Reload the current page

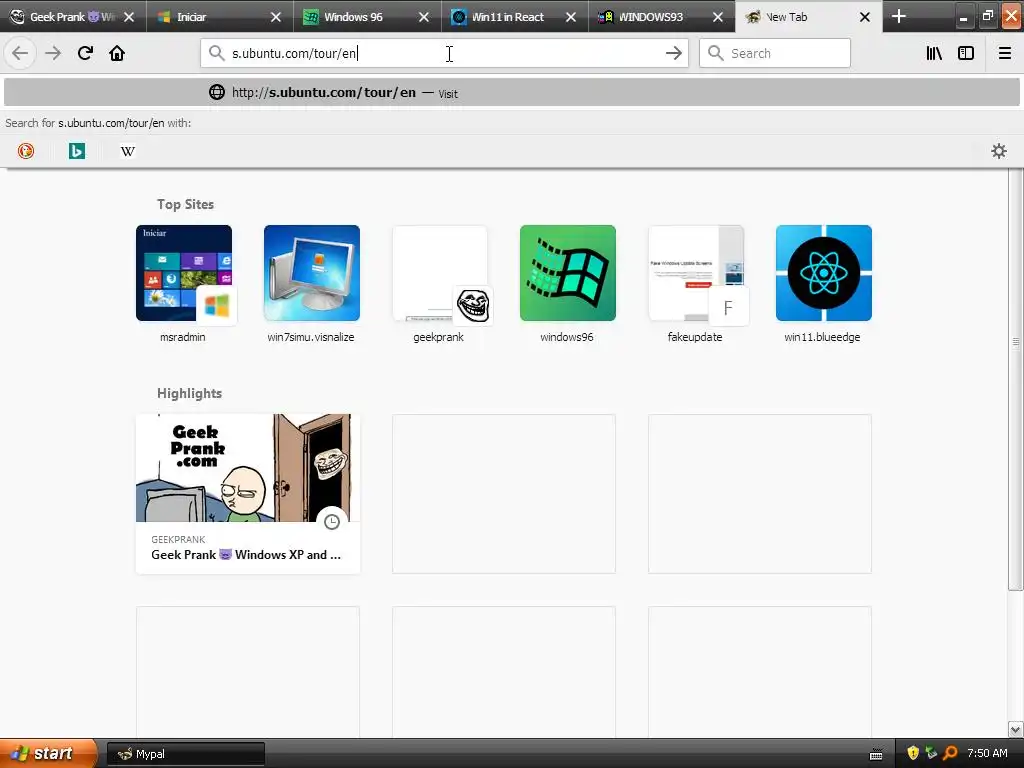(85, 53)
